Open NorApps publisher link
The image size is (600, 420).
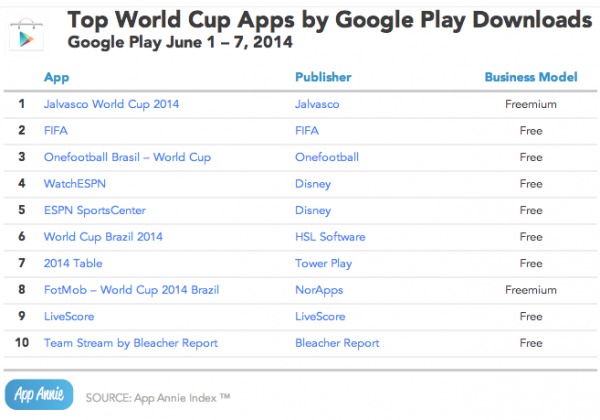point(319,290)
